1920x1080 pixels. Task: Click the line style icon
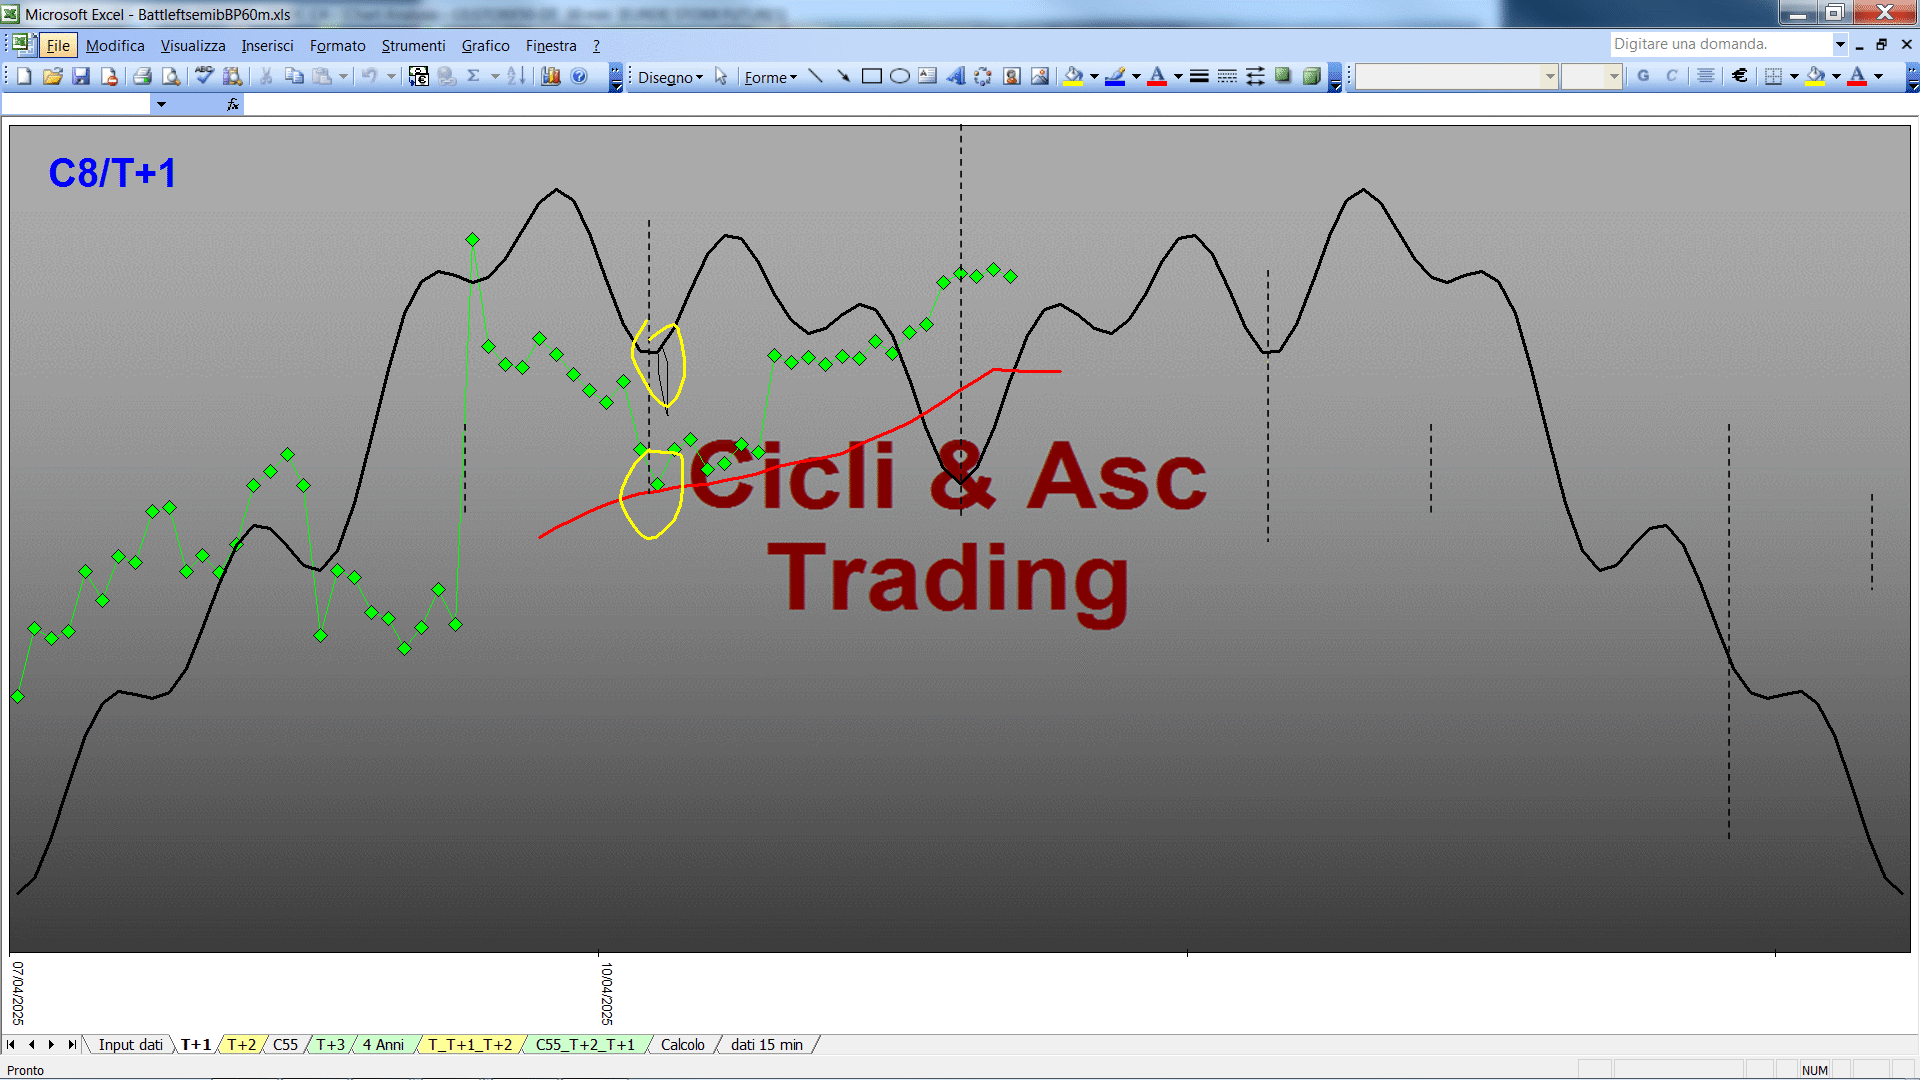[x=1199, y=76]
